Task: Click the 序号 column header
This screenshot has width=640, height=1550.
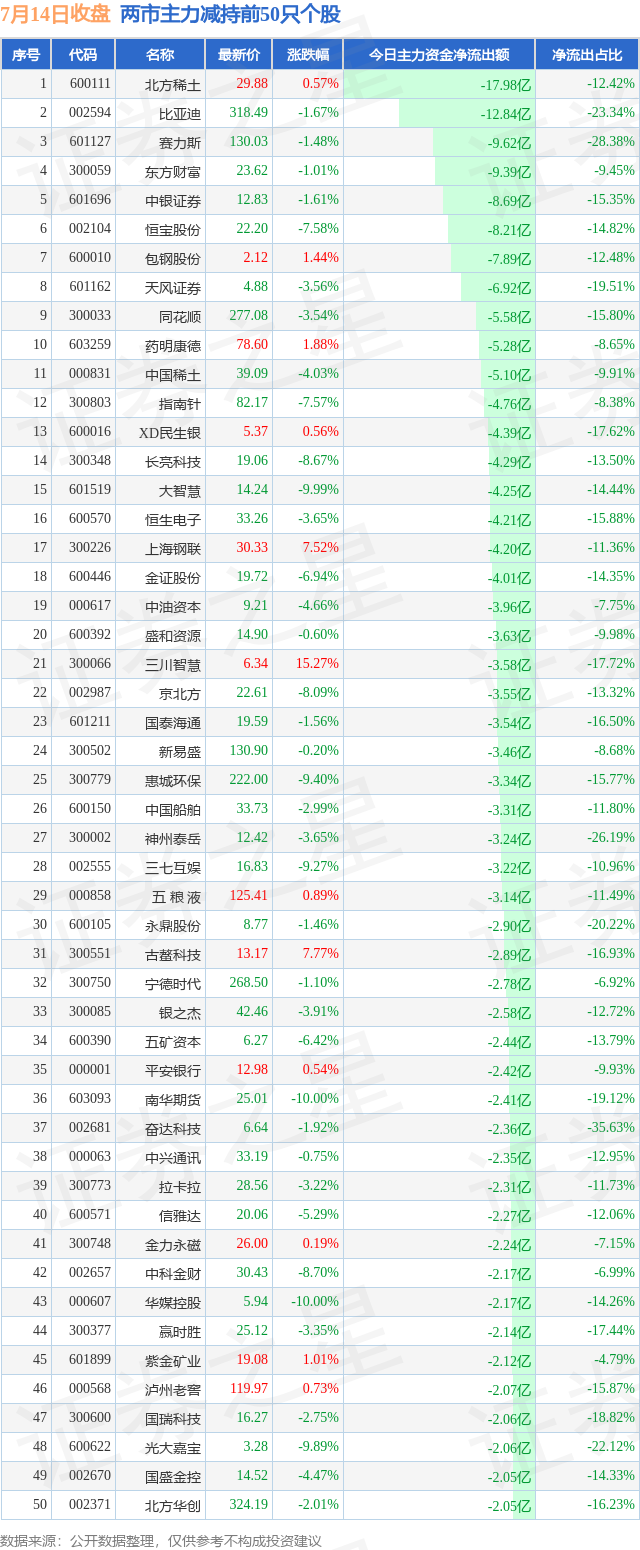Action: point(26,55)
